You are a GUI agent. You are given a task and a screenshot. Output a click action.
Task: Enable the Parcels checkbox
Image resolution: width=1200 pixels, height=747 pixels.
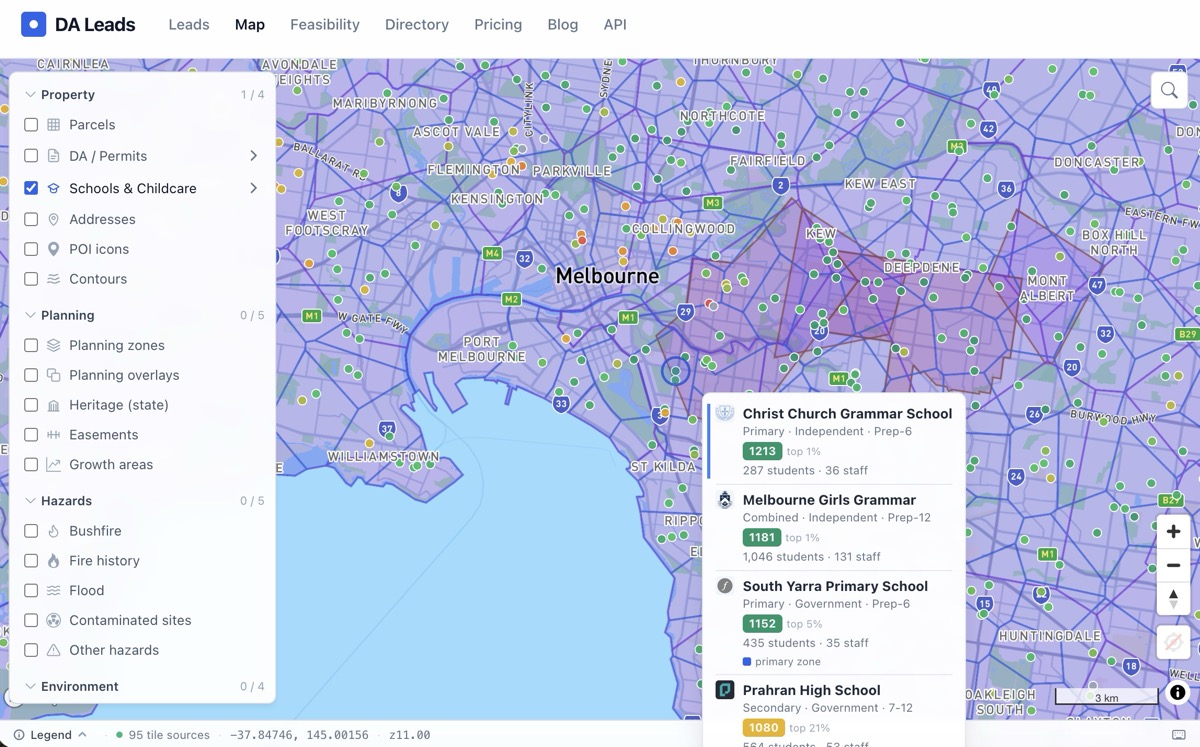pyautogui.click(x=31, y=125)
